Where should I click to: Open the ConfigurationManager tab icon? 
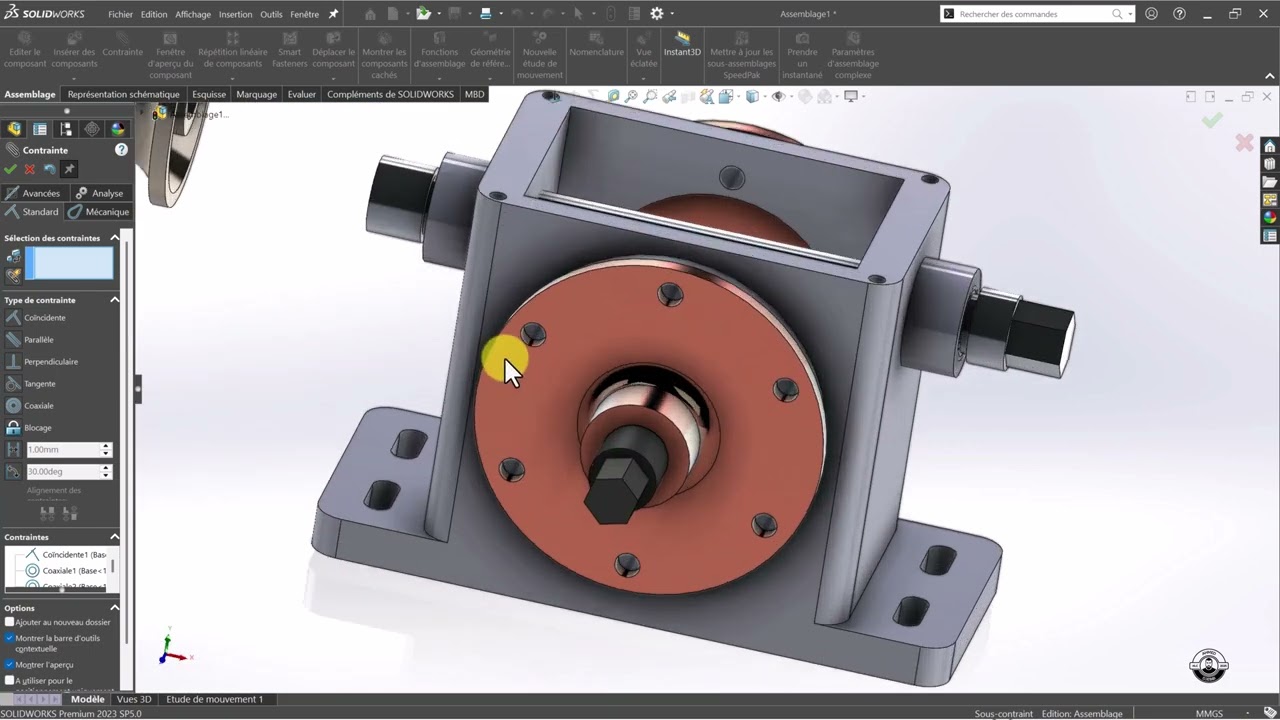(66, 129)
